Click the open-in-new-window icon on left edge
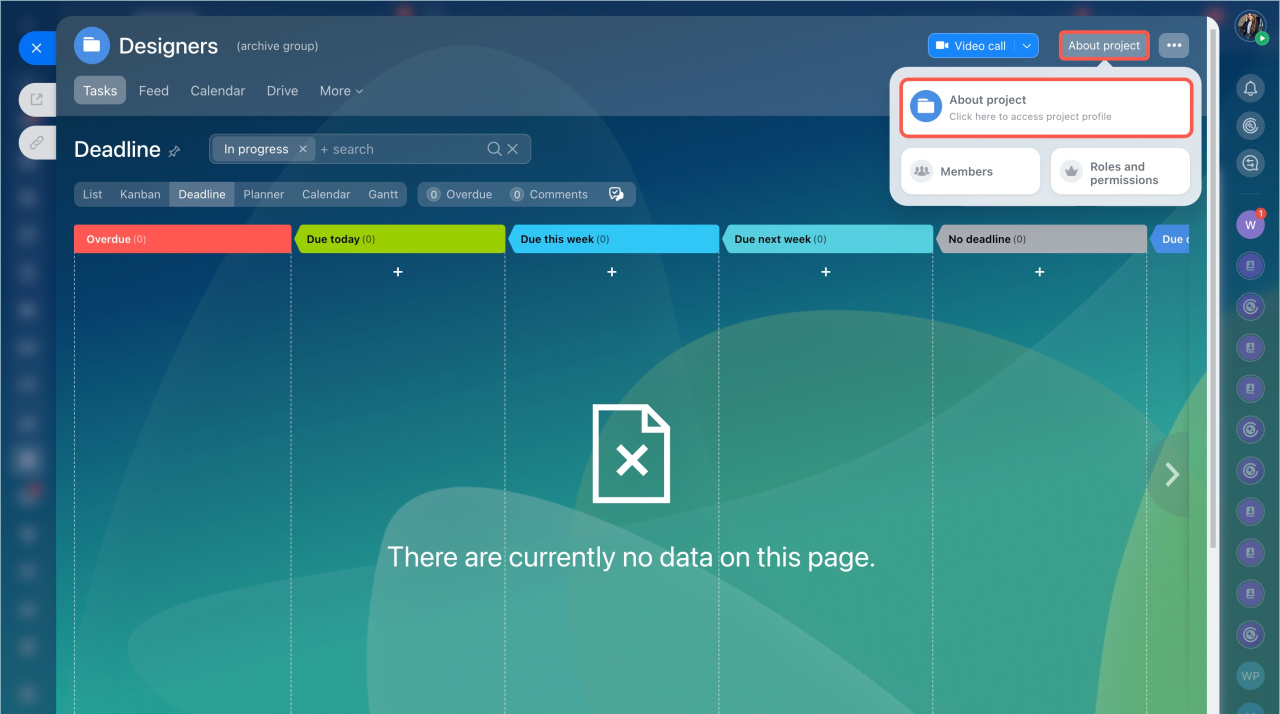Image resolution: width=1280 pixels, height=714 pixels. [37, 99]
